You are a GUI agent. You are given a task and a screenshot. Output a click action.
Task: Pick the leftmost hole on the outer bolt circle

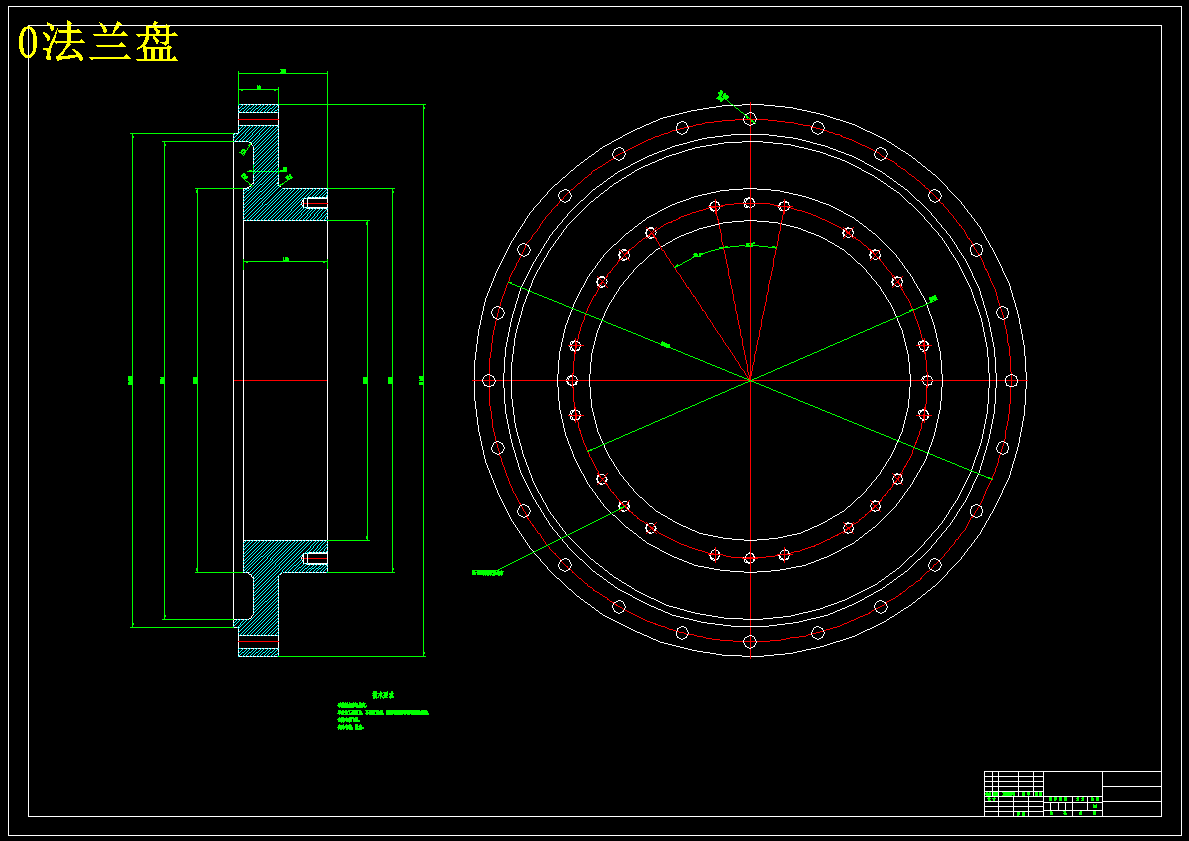488,380
